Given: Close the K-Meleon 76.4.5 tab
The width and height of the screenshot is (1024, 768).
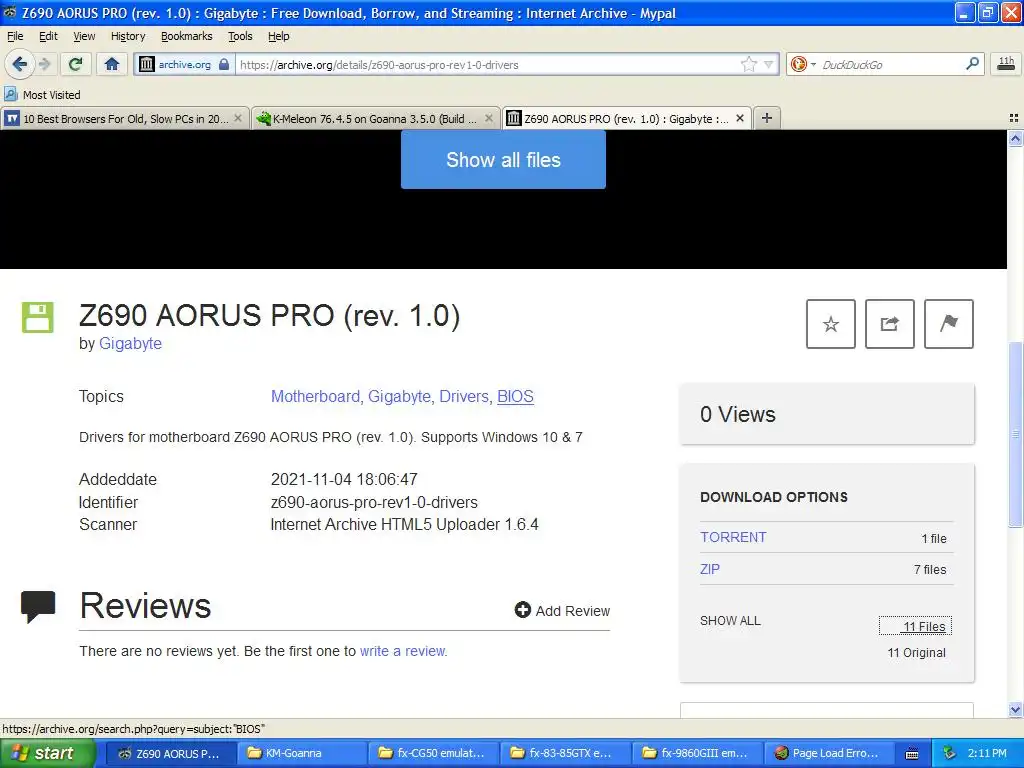Looking at the screenshot, I should (x=488, y=118).
